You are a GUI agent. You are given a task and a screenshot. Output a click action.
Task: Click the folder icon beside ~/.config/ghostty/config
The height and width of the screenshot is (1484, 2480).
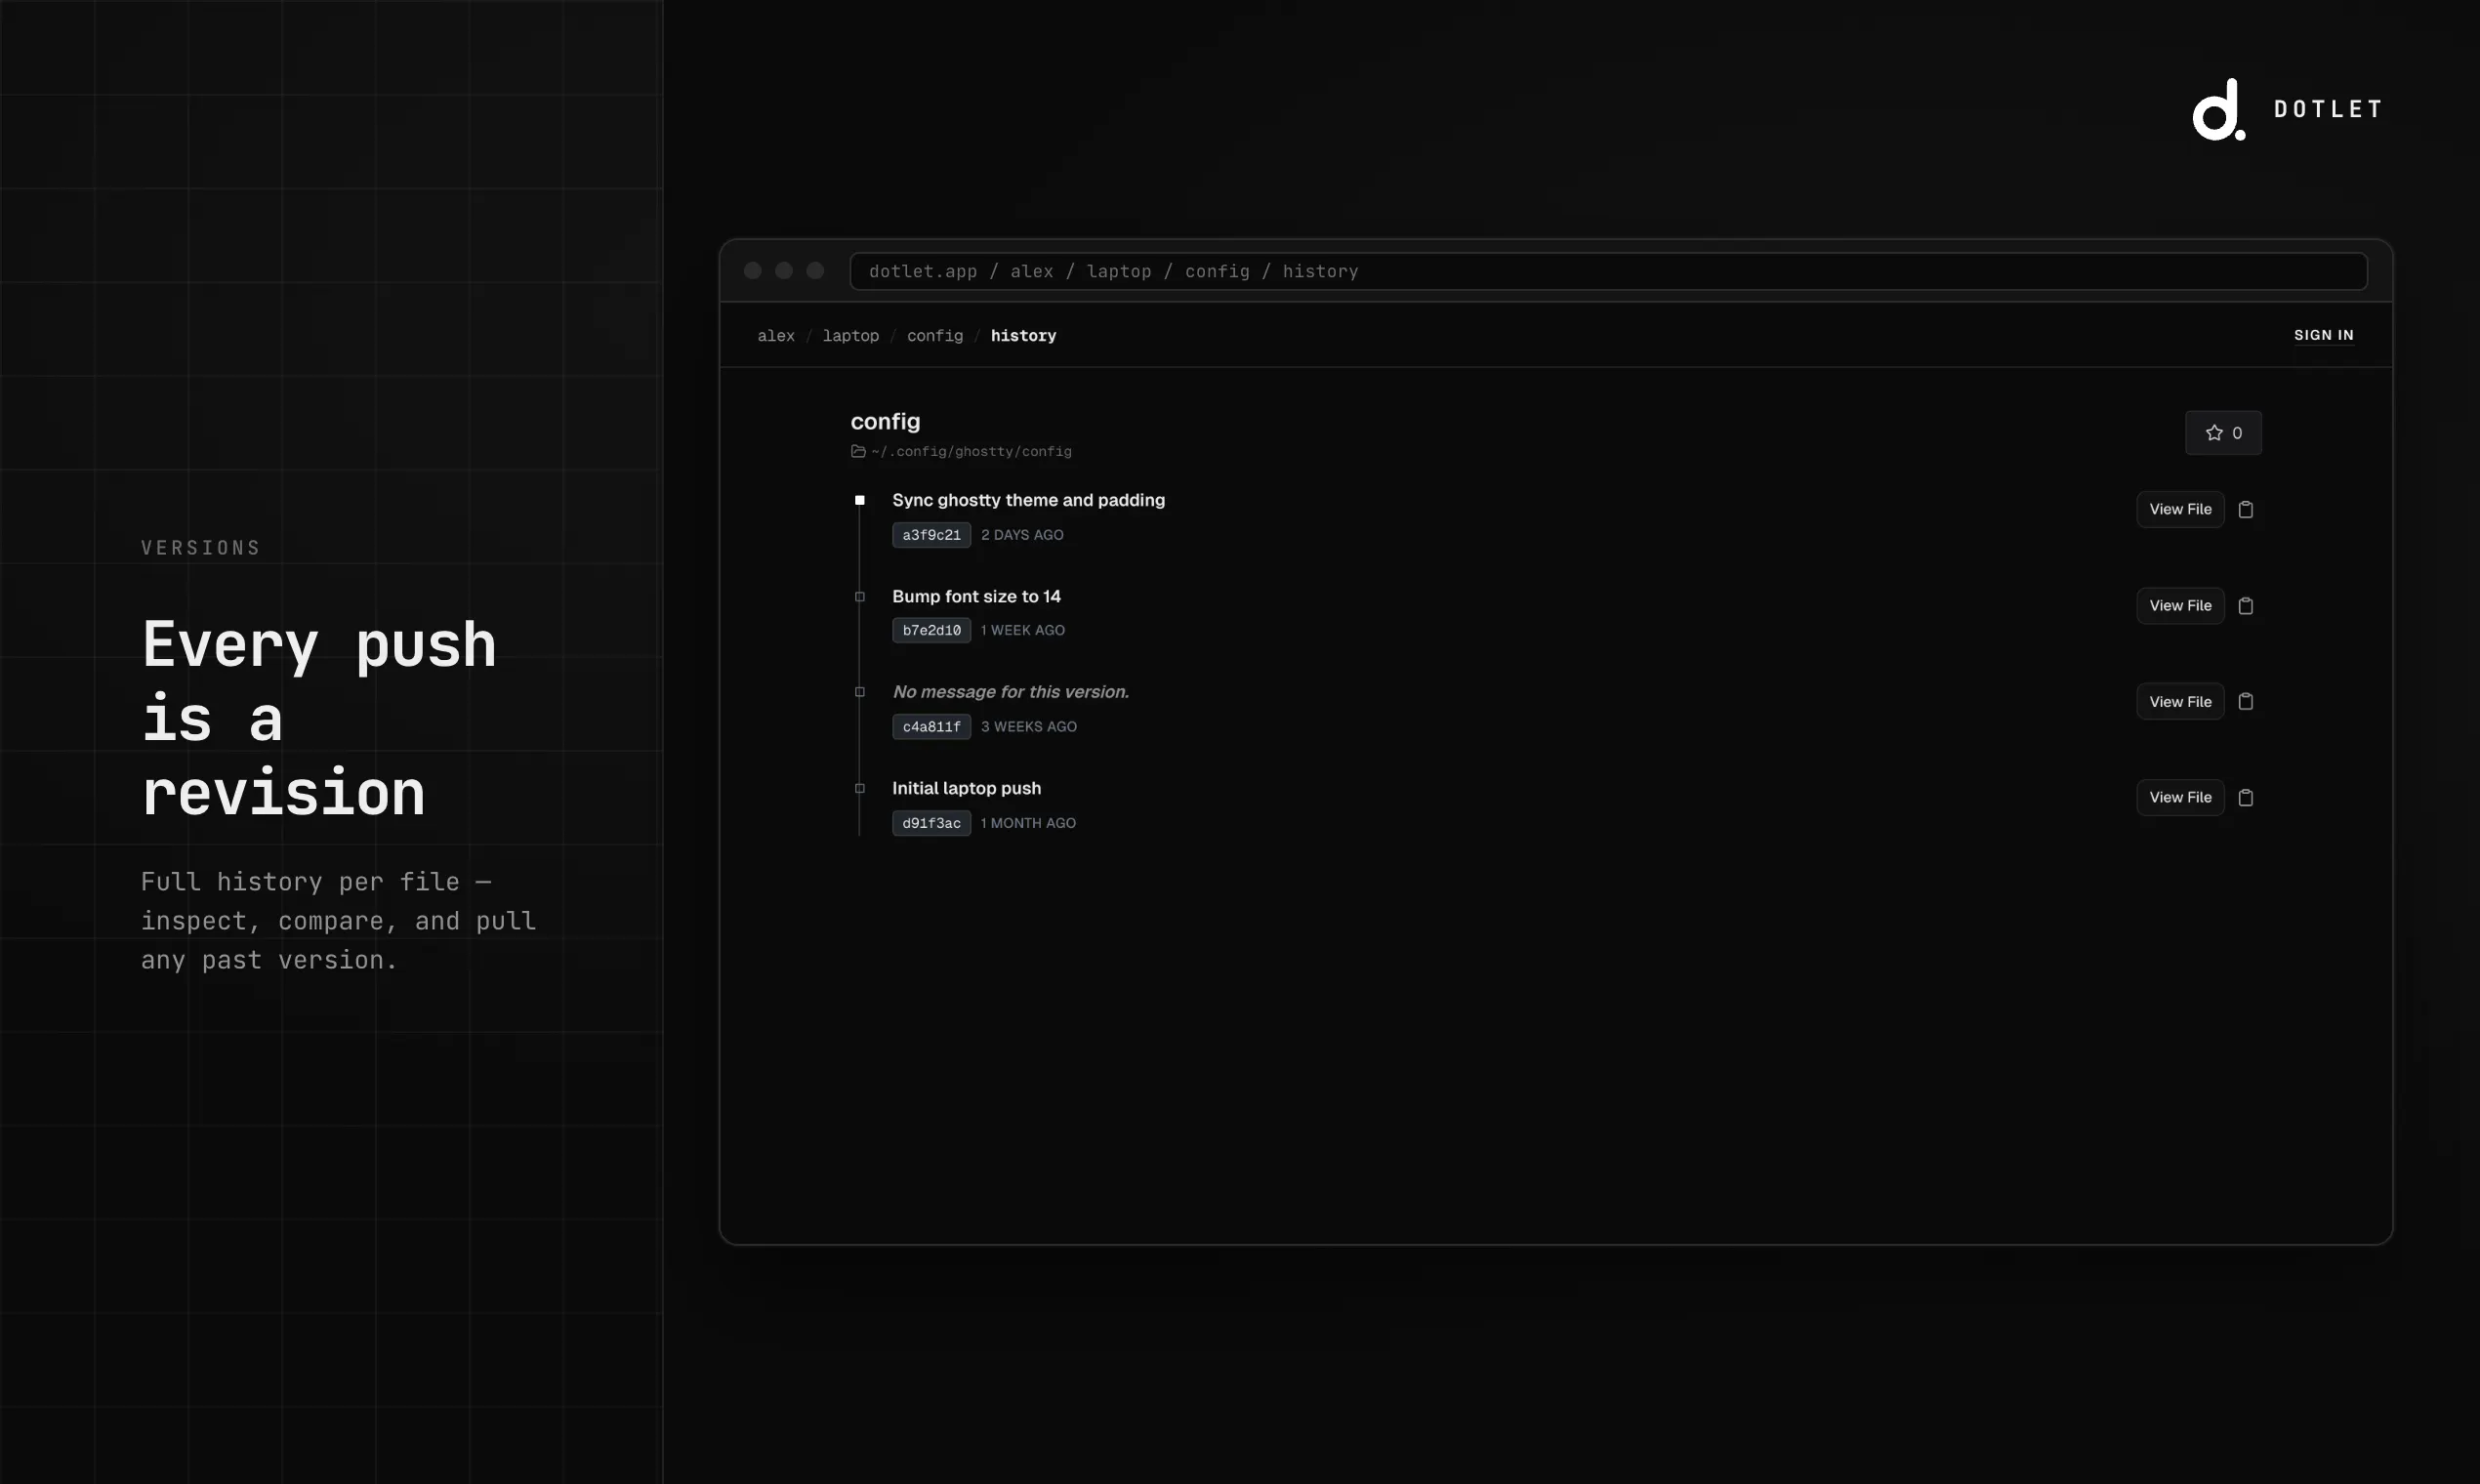858,452
